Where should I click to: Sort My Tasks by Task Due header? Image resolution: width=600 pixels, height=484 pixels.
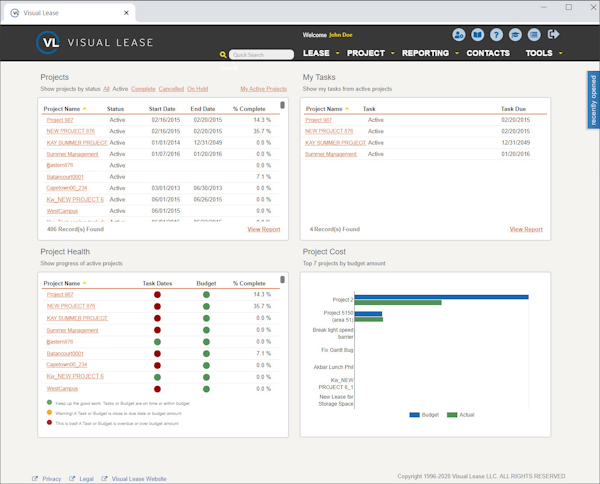(514, 109)
